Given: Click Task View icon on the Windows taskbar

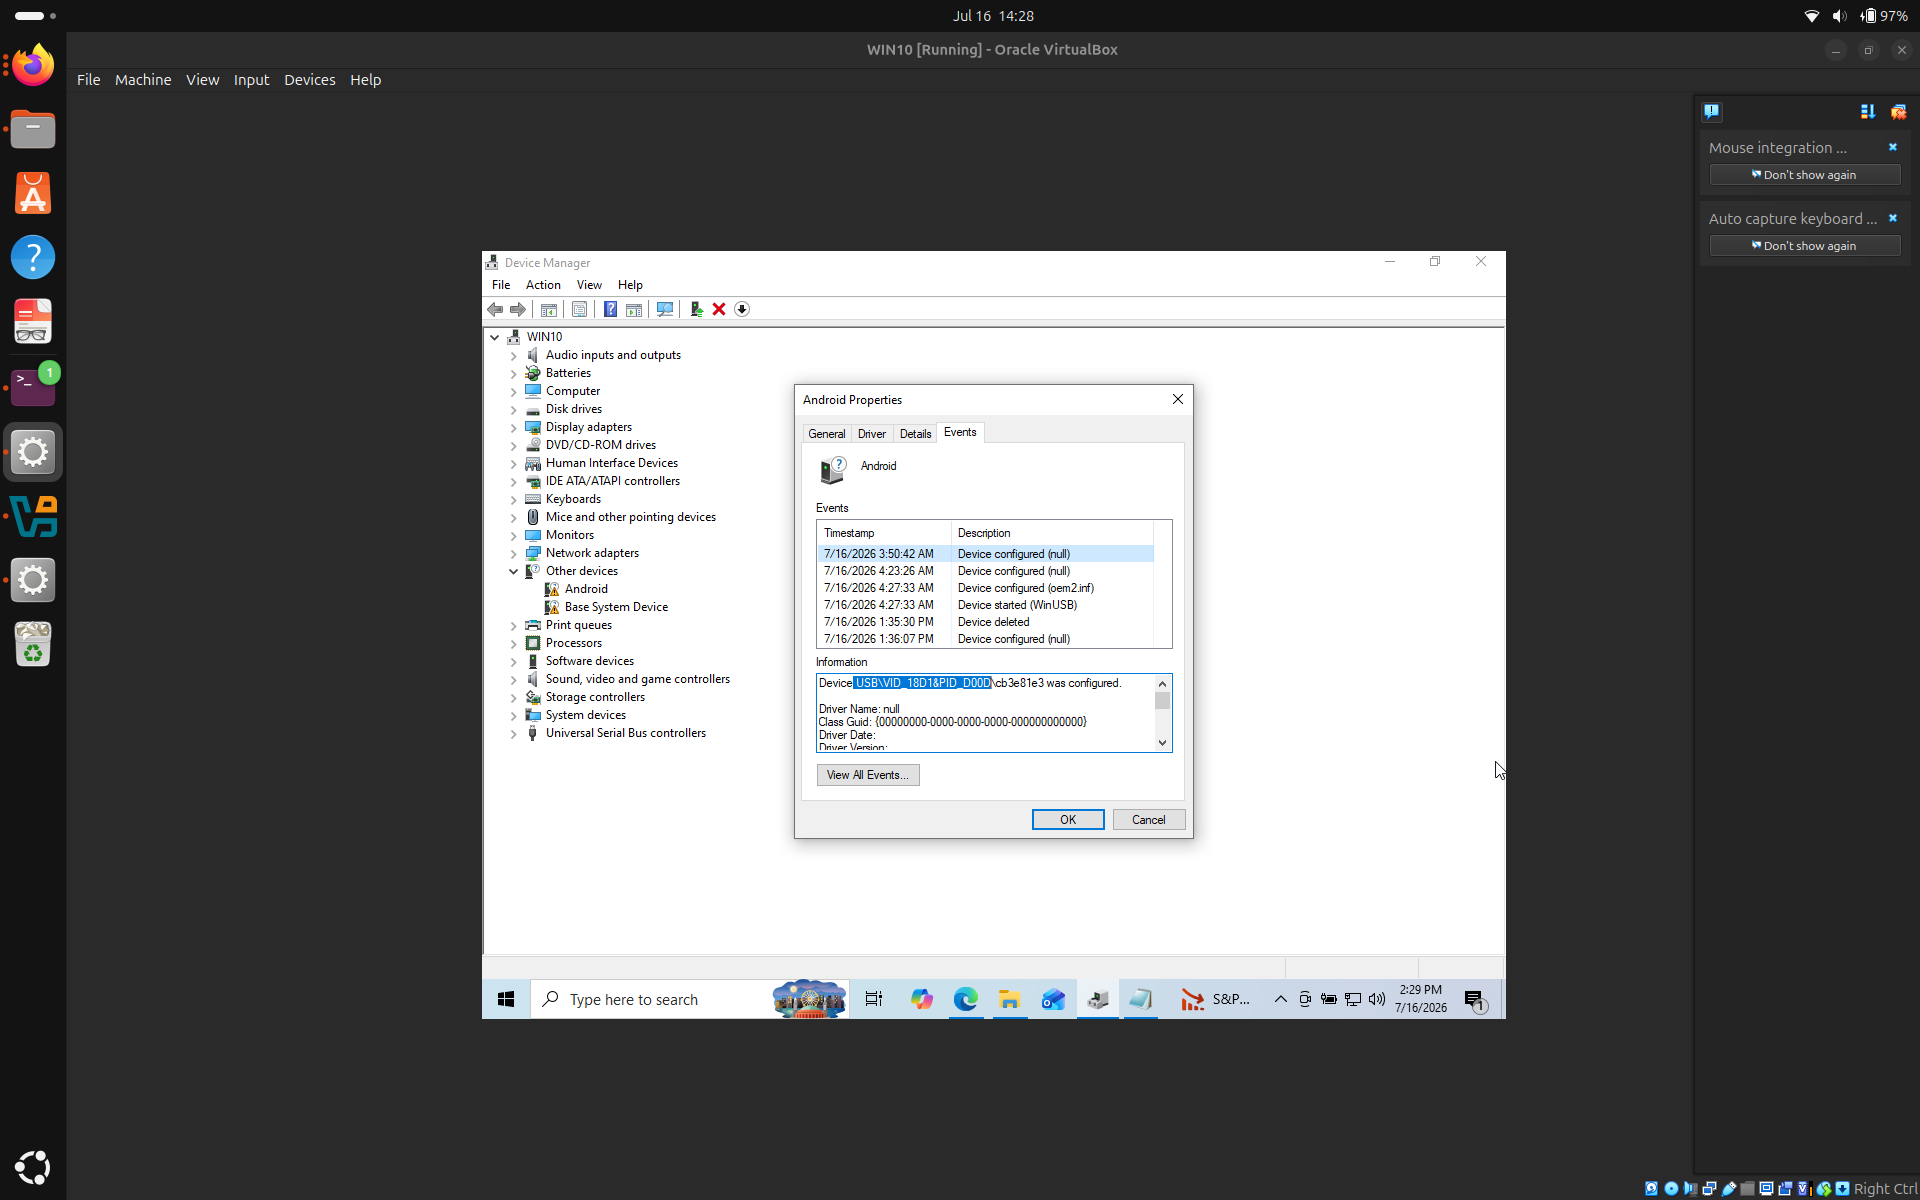Looking at the screenshot, I should coord(874,999).
